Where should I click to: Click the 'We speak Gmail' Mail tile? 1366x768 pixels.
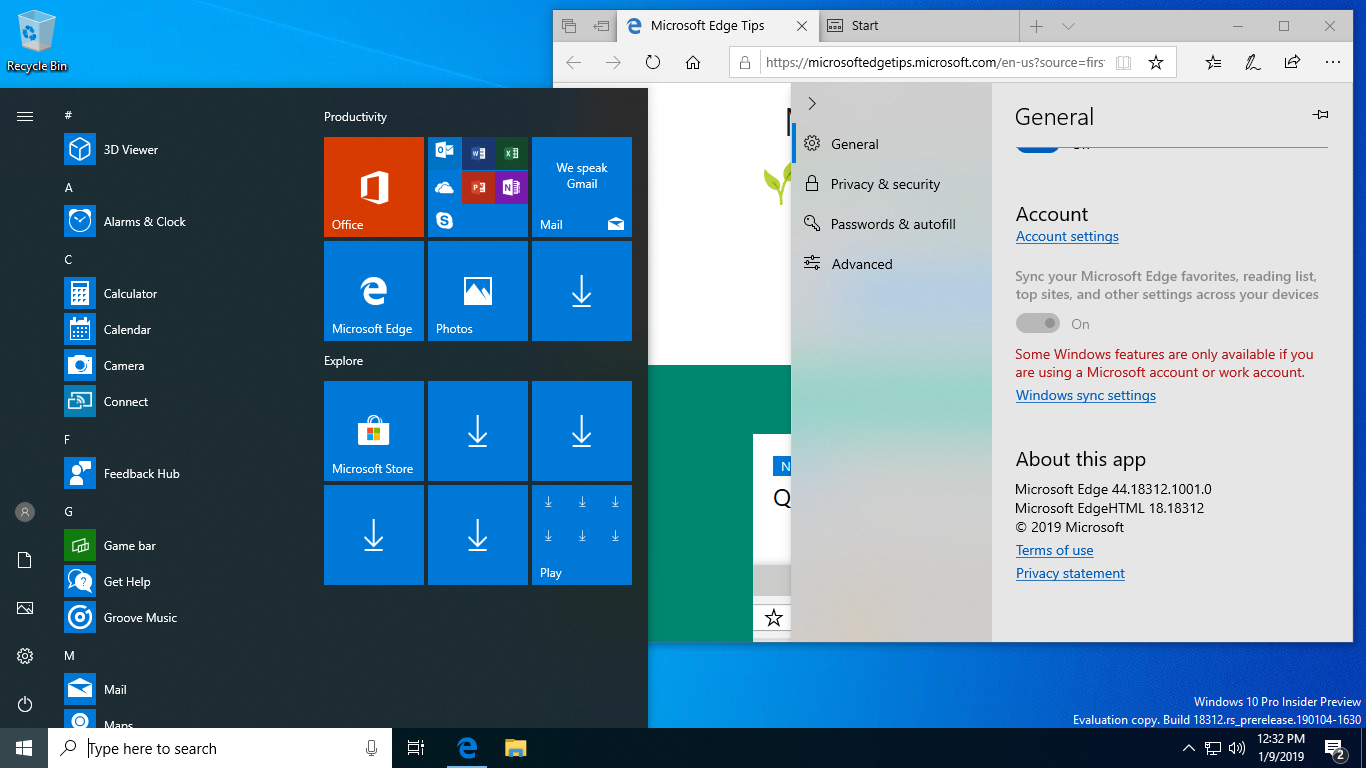[x=582, y=187]
